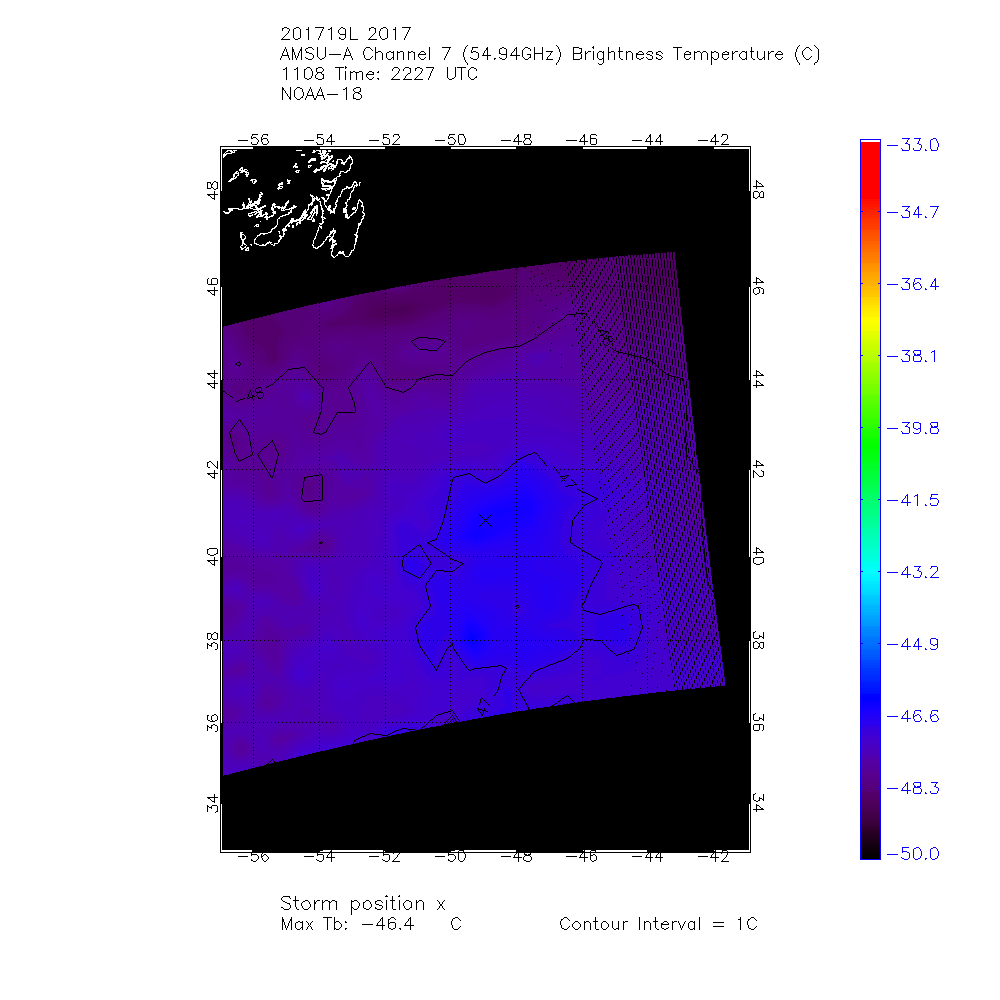Screen dimensions: 1000x1000
Task: Click the 40 latitude label on right axis
Action: (758, 556)
